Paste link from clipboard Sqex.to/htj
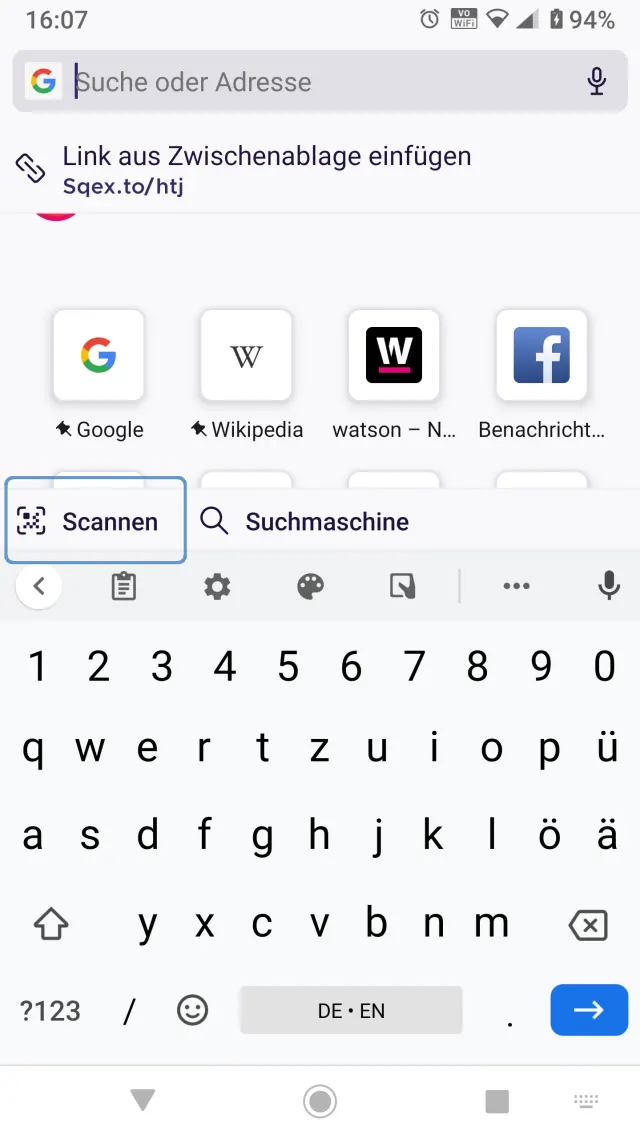 [320, 170]
